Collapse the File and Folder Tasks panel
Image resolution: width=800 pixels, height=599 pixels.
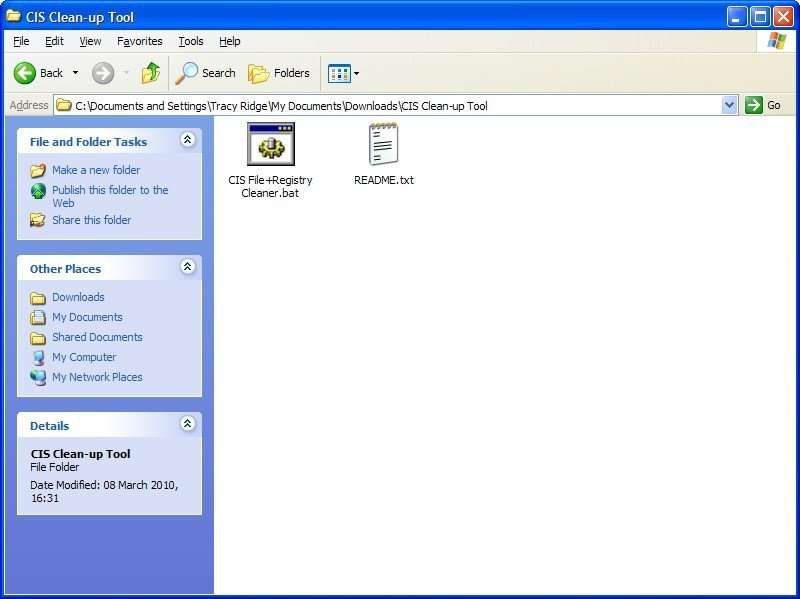pyautogui.click(x=187, y=141)
